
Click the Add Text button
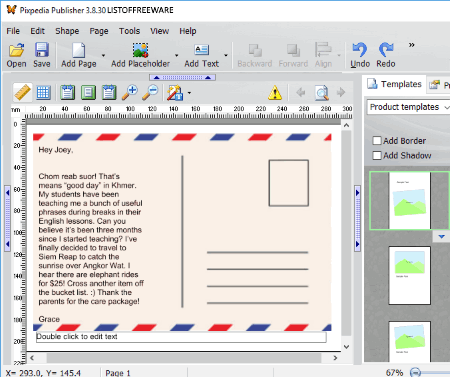[202, 55]
